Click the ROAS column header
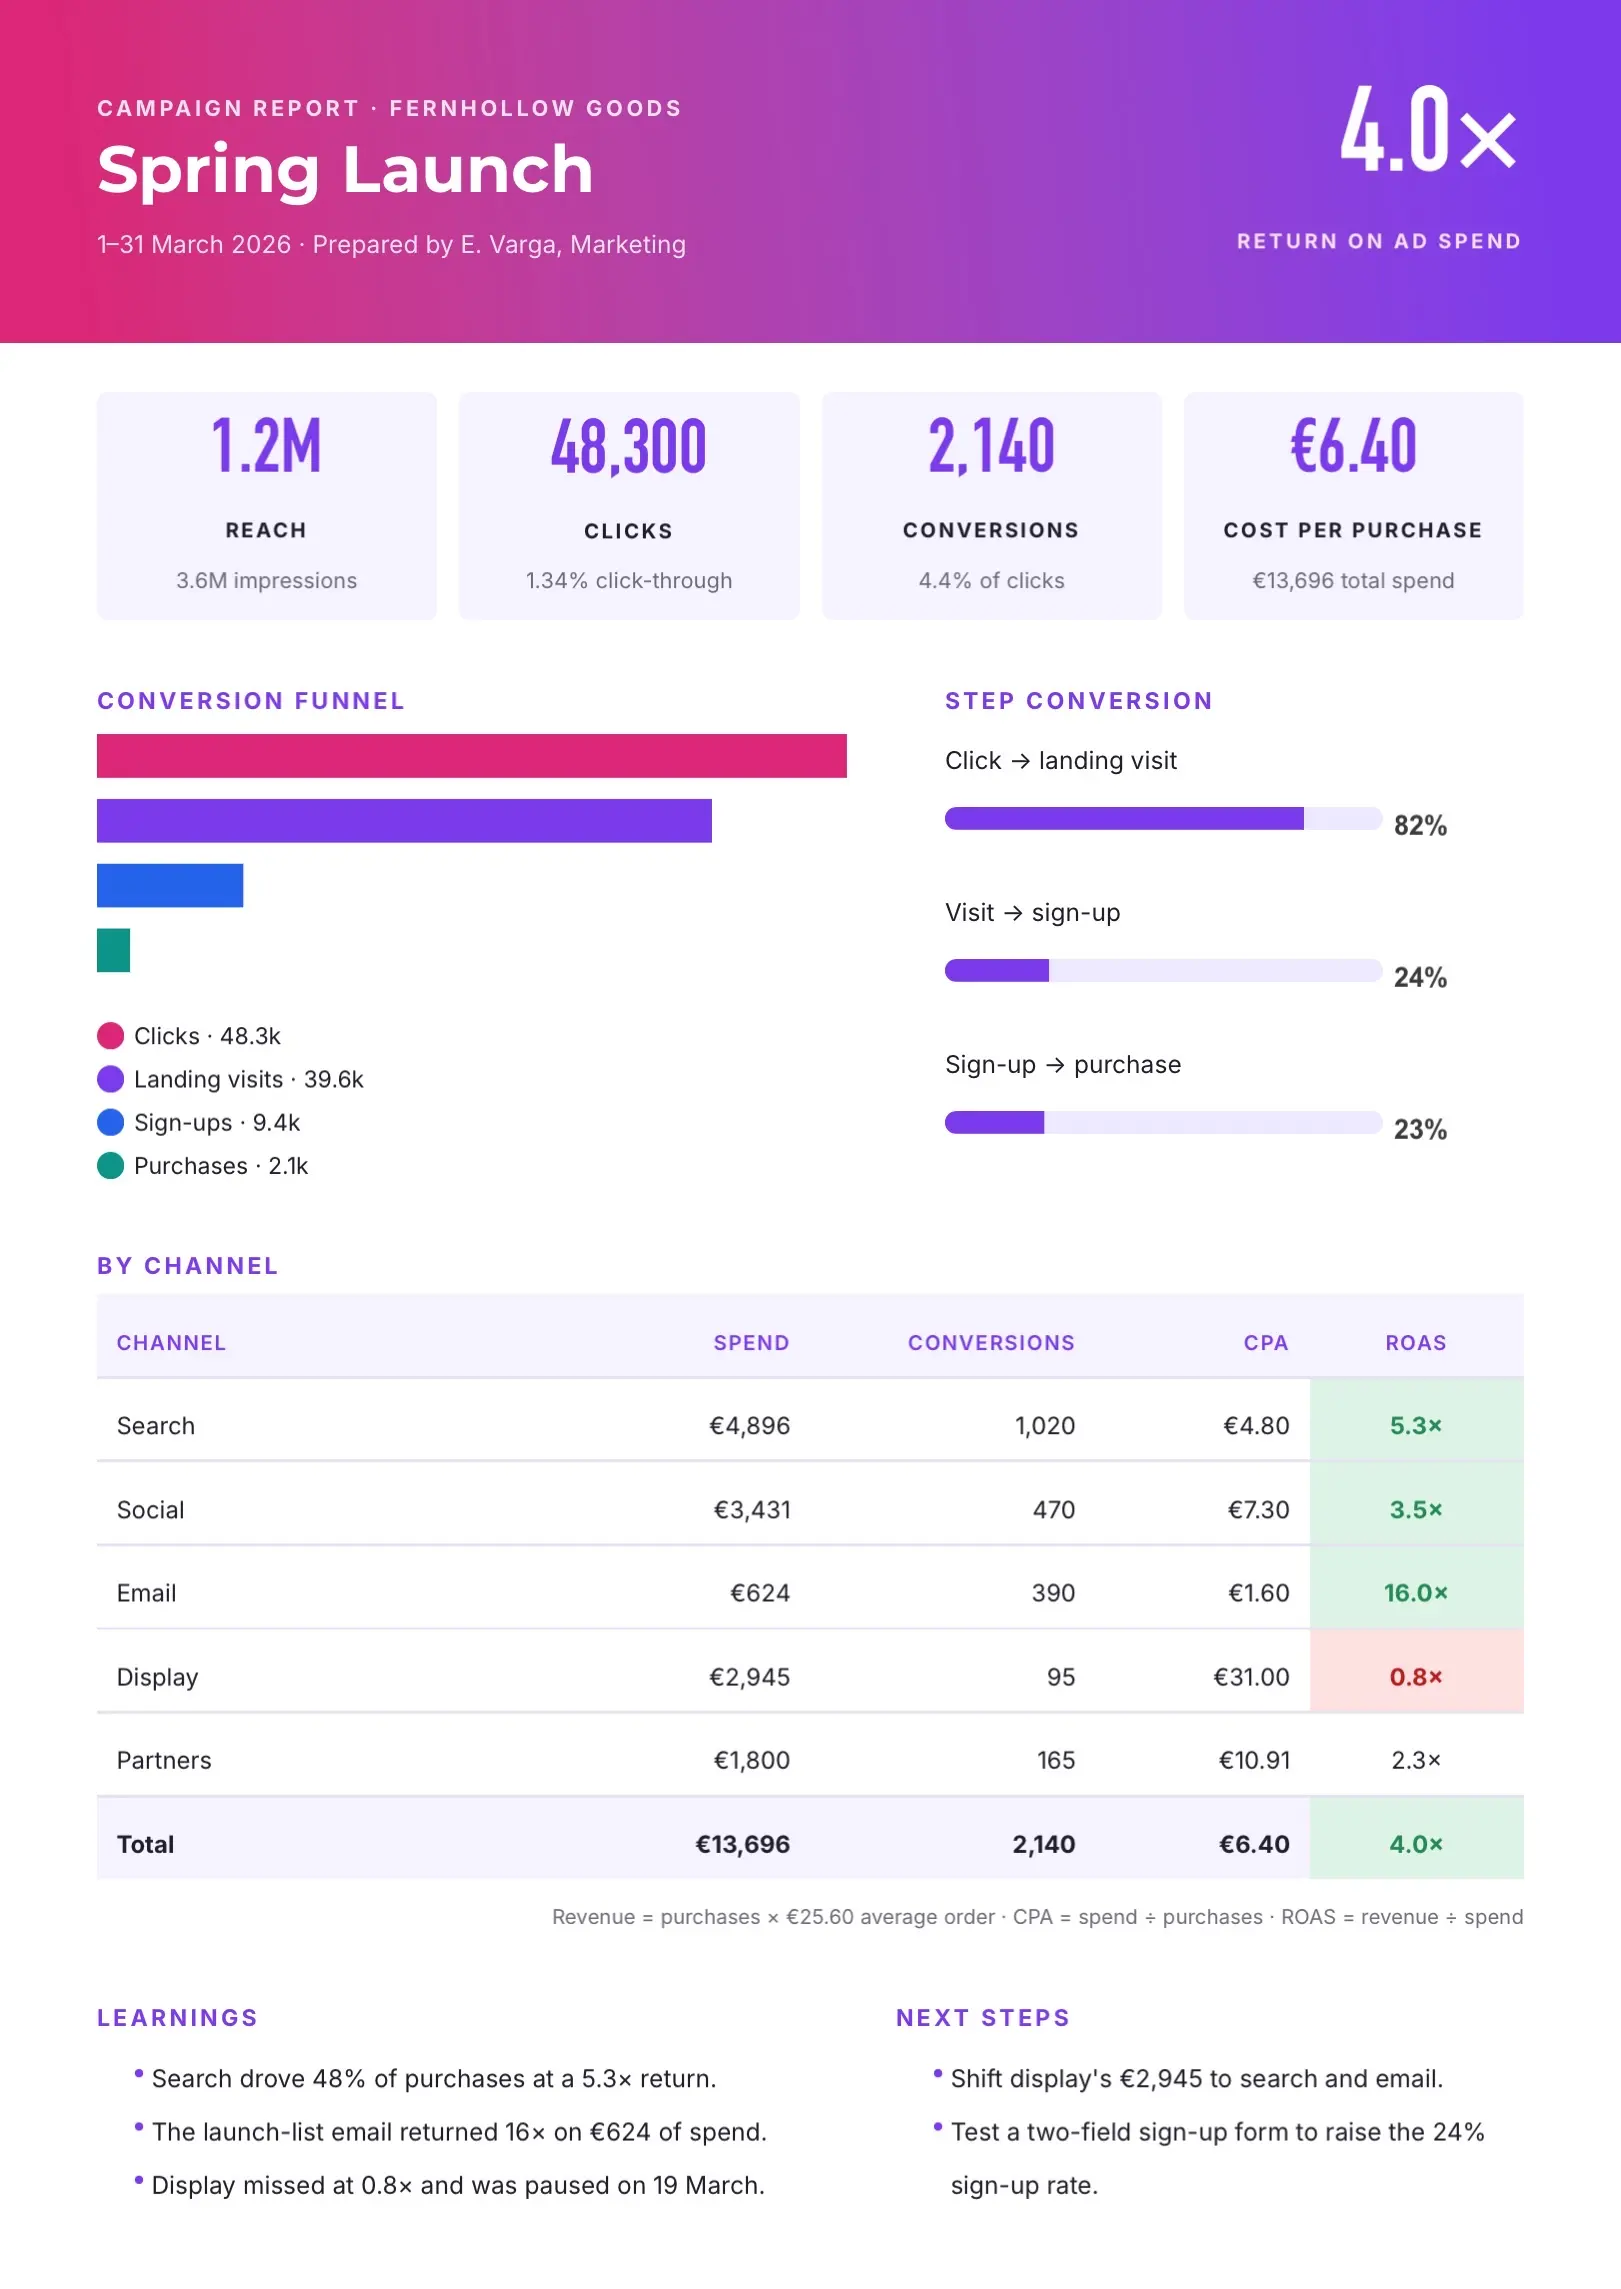Viewport: 1621px width, 2289px height. [1416, 1343]
